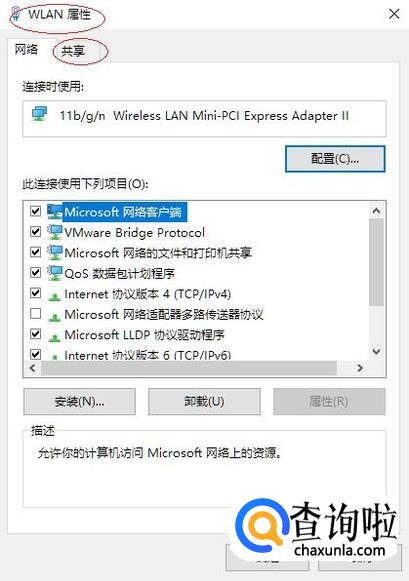Viewport: 409px width, 581px height.
Task: Enable the 网络适配器多路传送器协议 checkbox
Action: pyautogui.click(x=36, y=314)
